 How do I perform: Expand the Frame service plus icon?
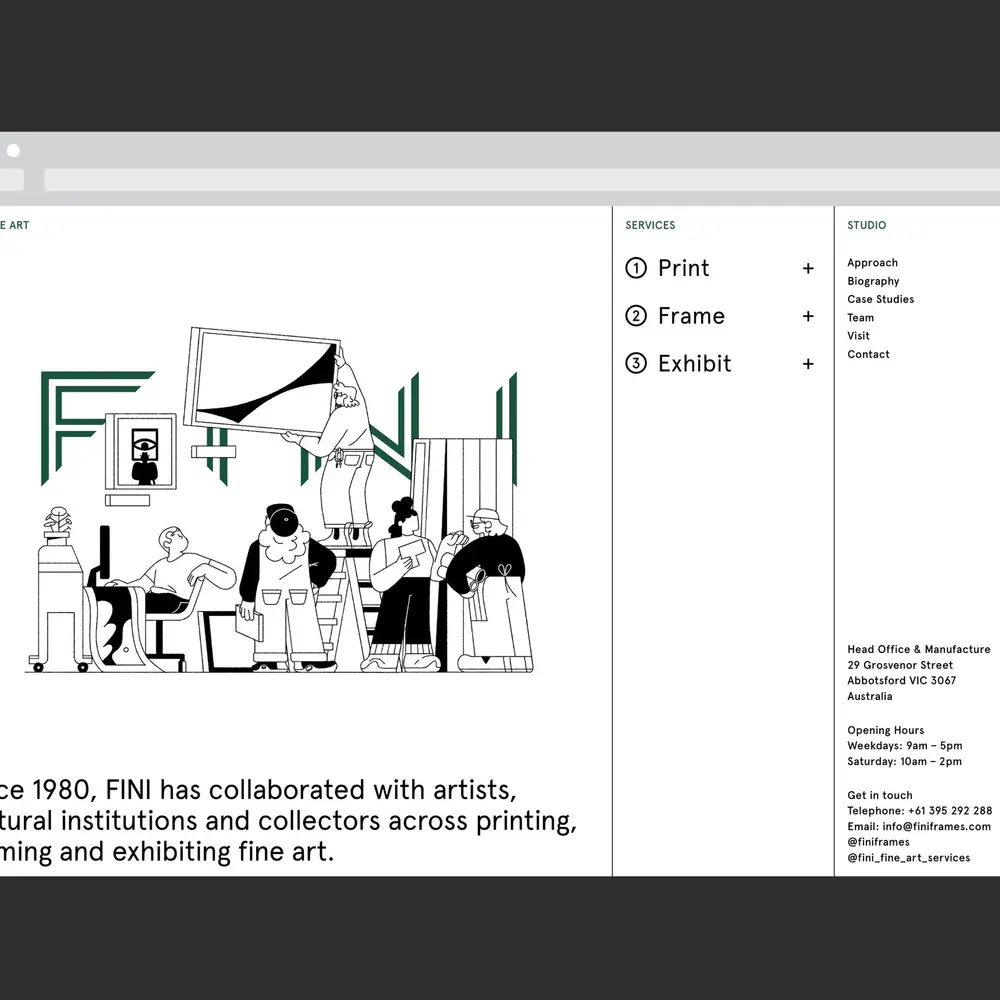tap(808, 316)
